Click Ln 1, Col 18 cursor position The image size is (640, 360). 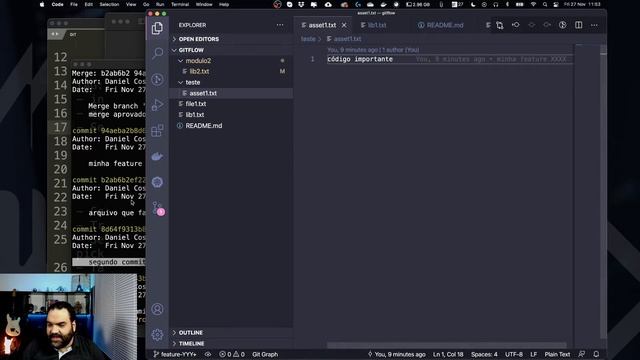tap(448, 354)
